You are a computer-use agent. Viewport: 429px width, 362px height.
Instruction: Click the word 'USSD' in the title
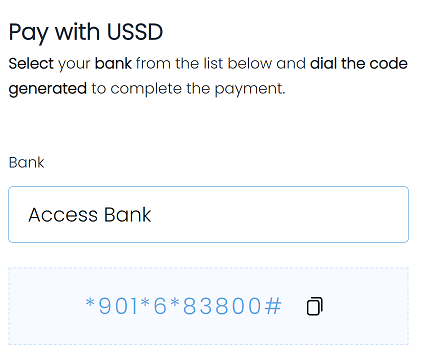(135, 32)
